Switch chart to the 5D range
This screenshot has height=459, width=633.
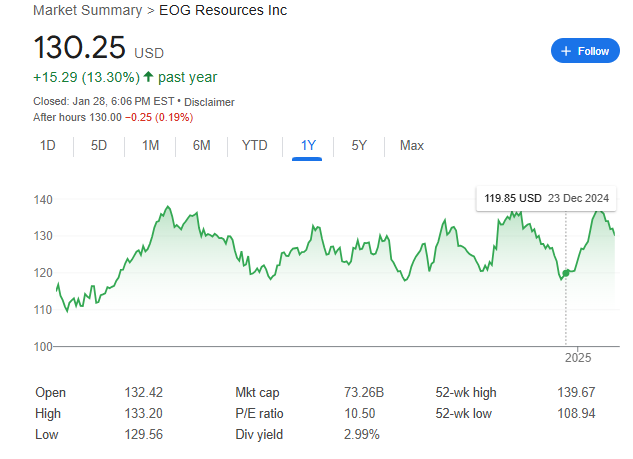(99, 145)
